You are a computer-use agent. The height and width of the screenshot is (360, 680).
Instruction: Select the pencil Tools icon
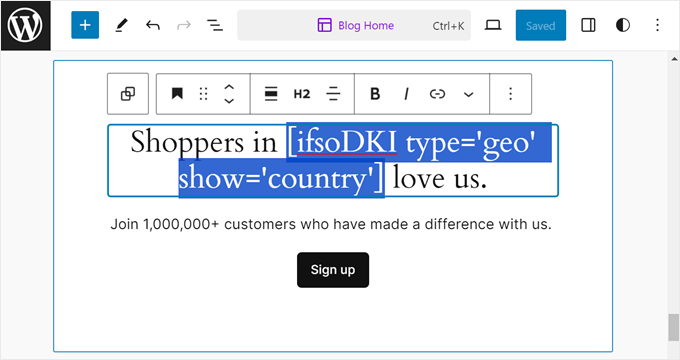[x=121, y=26]
